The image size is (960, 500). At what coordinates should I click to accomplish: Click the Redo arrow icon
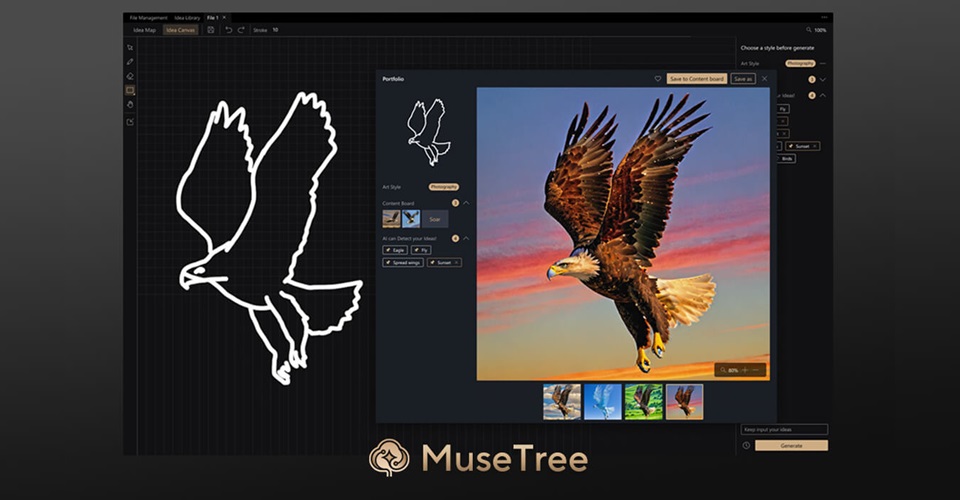pyautogui.click(x=241, y=30)
